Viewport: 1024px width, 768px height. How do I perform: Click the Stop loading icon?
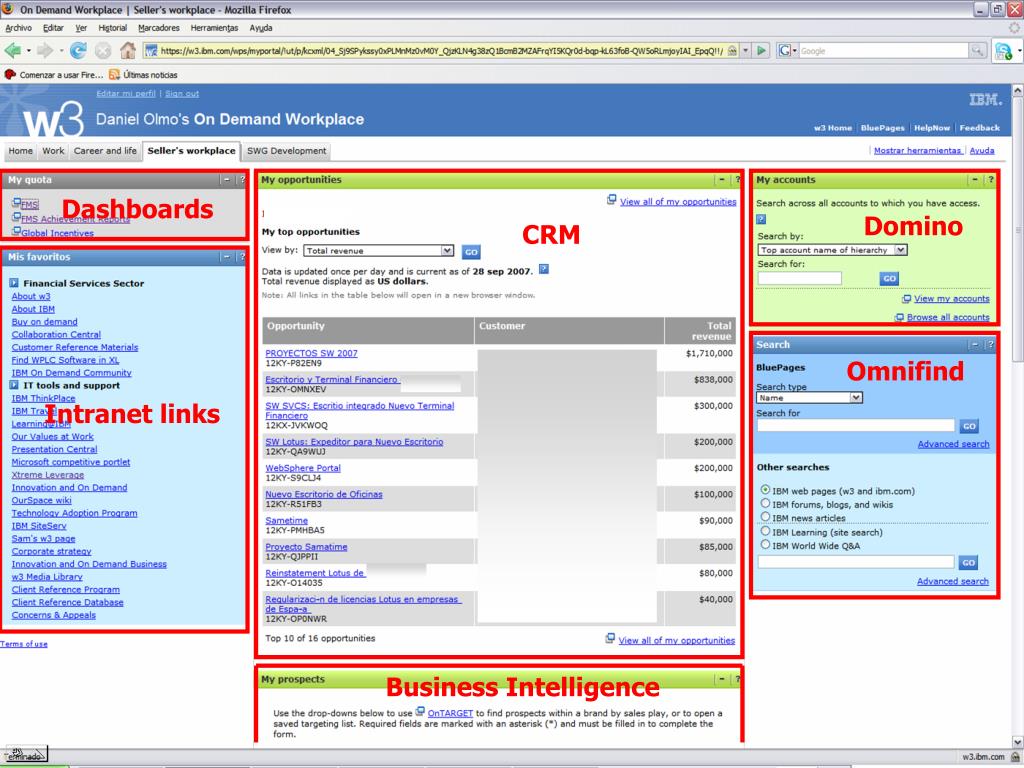click(x=103, y=50)
